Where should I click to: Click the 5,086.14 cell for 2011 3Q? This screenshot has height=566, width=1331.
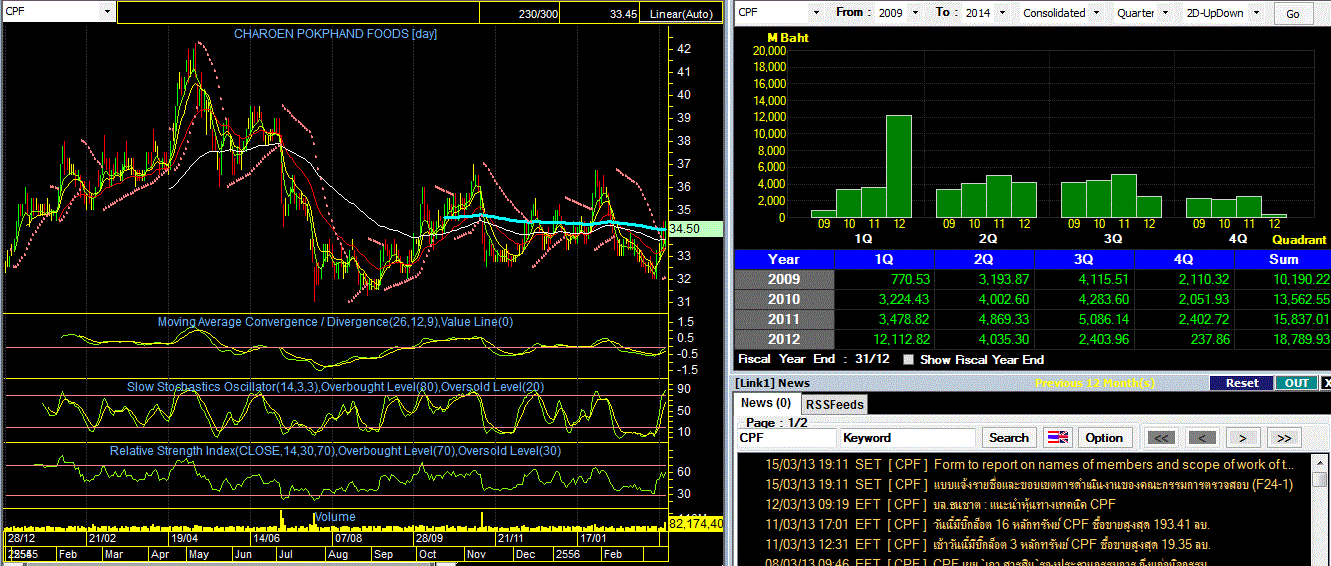(1084, 320)
